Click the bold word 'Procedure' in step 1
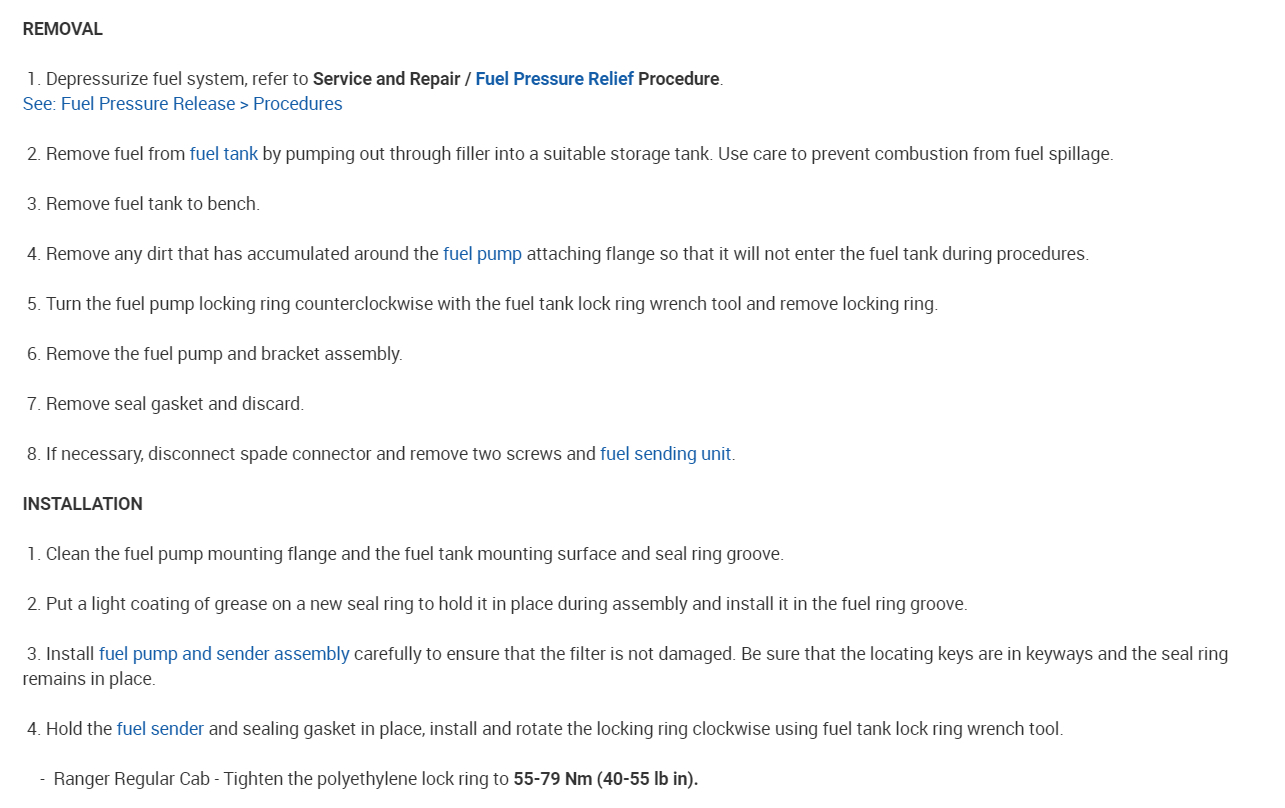The image size is (1285, 808). (x=678, y=79)
